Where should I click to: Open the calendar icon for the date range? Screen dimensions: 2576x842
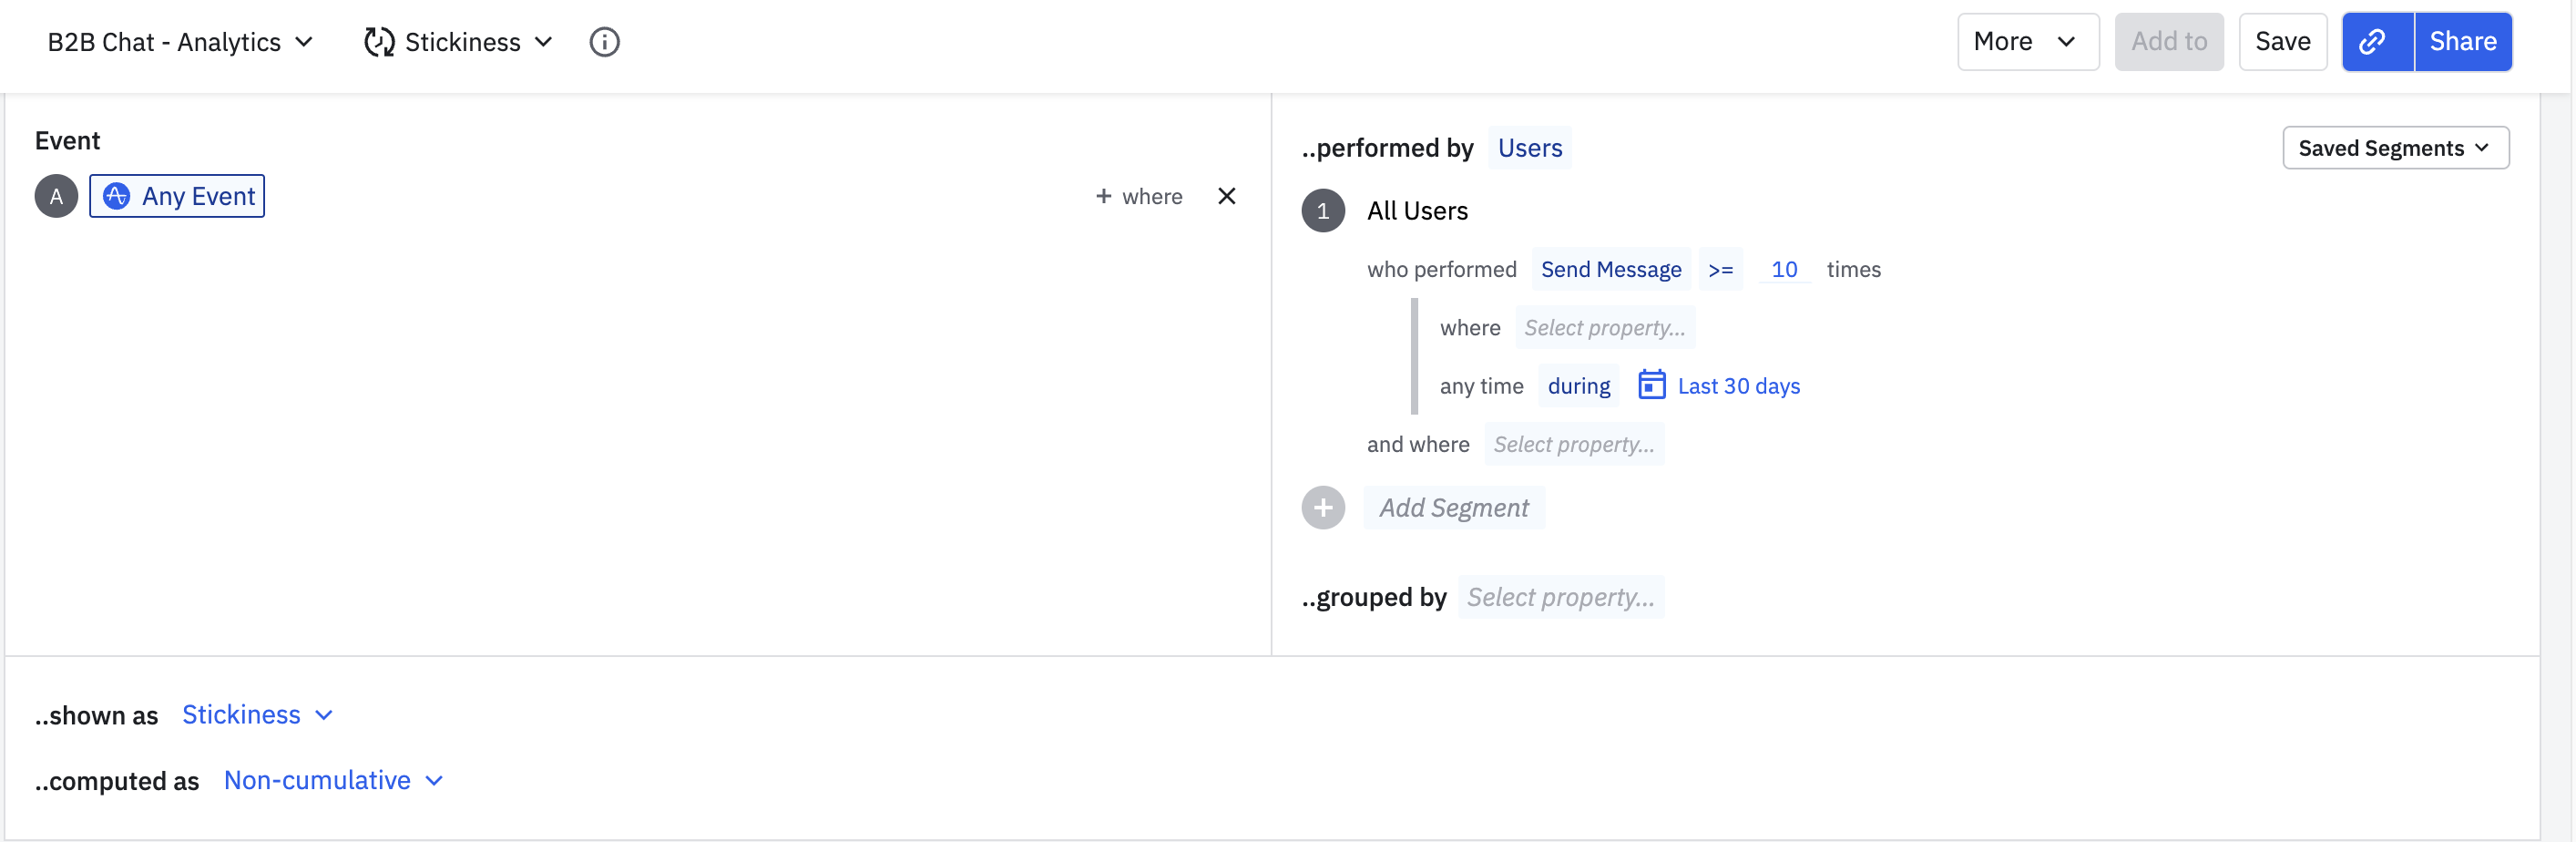[1651, 385]
